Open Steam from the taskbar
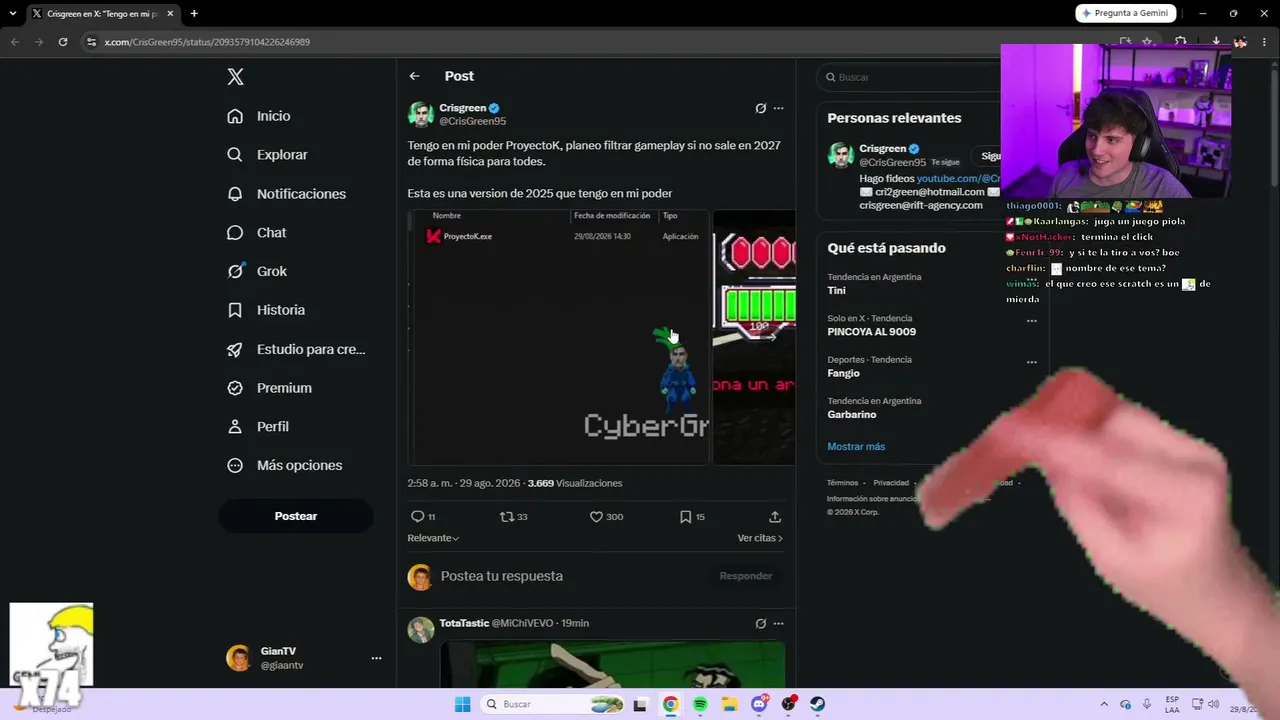 coord(818,704)
